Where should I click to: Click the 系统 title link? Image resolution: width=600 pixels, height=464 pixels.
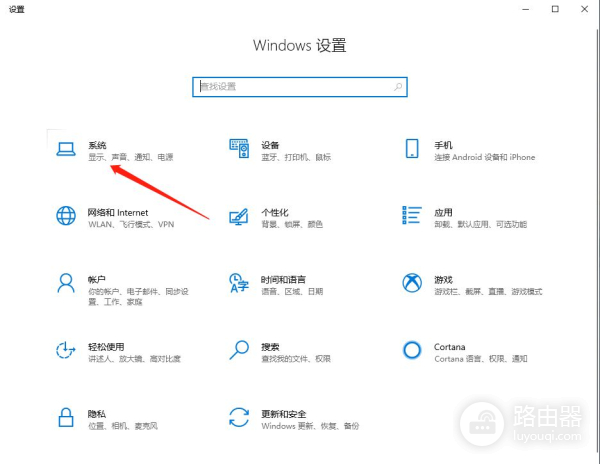pyautogui.click(x=97, y=145)
